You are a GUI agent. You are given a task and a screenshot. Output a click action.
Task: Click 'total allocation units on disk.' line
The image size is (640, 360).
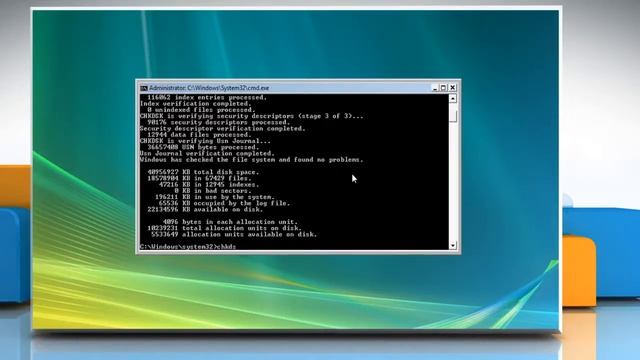[224, 228]
